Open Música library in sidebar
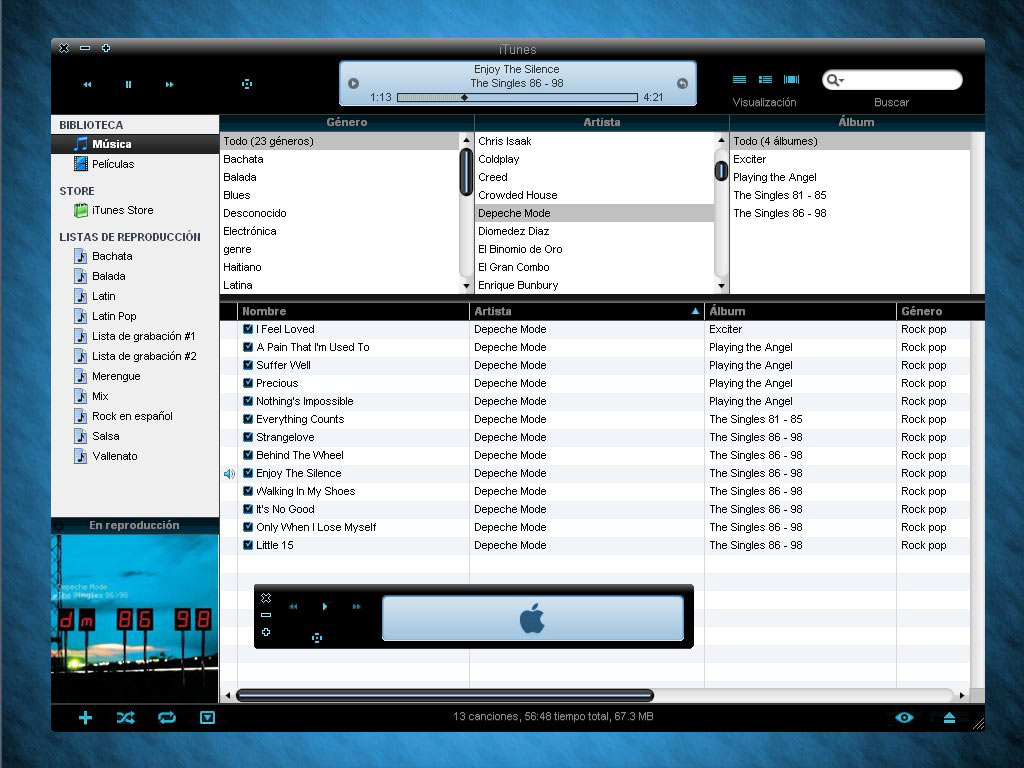 [135, 144]
